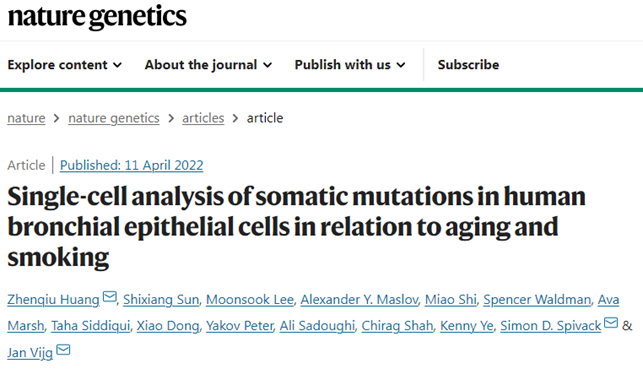Screen dimensions: 643x369
Task: Navigate to the articles breadcrumb link
Action: point(203,118)
